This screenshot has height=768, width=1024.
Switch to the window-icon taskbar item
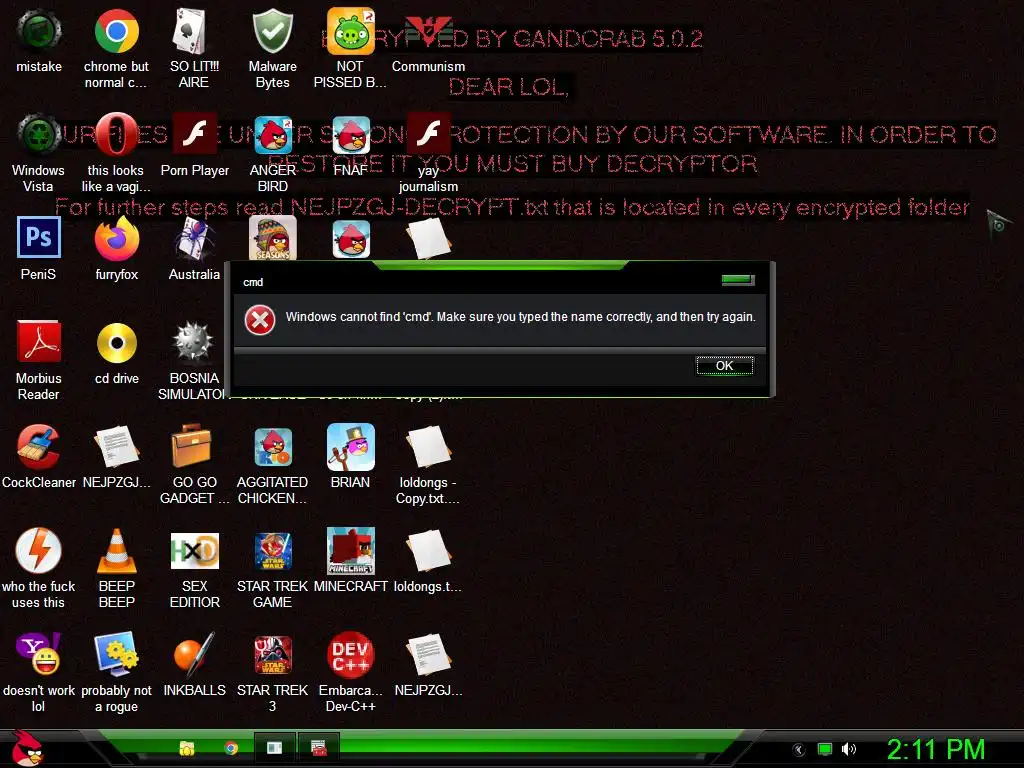click(x=274, y=748)
